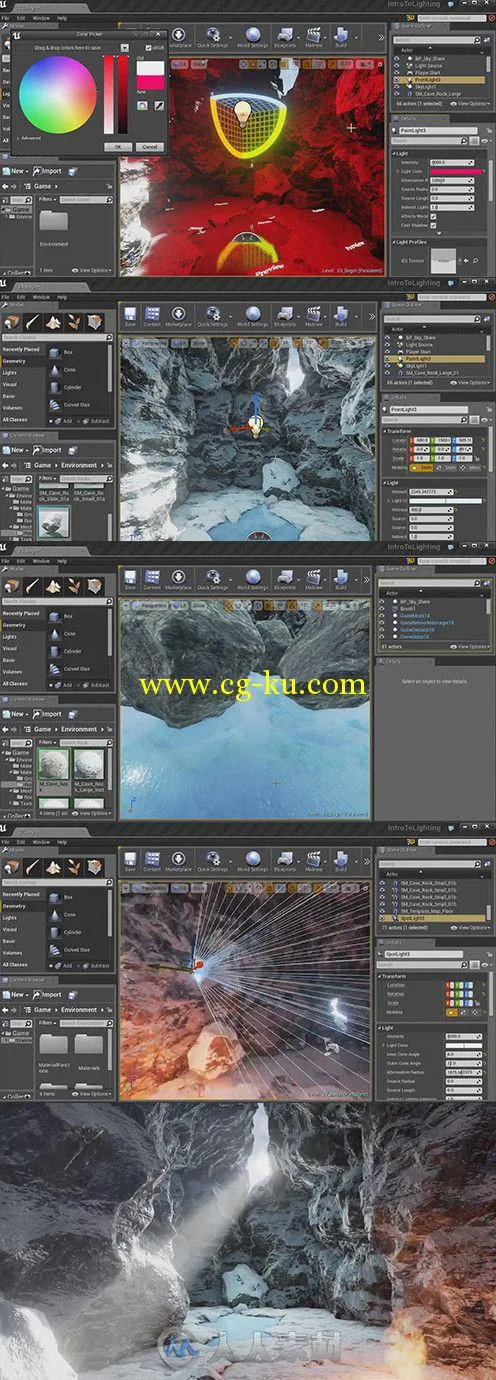Click Import in the Color Picker screenshot content browser
The width and height of the screenshot is (496, 1380).
(47, 170)
